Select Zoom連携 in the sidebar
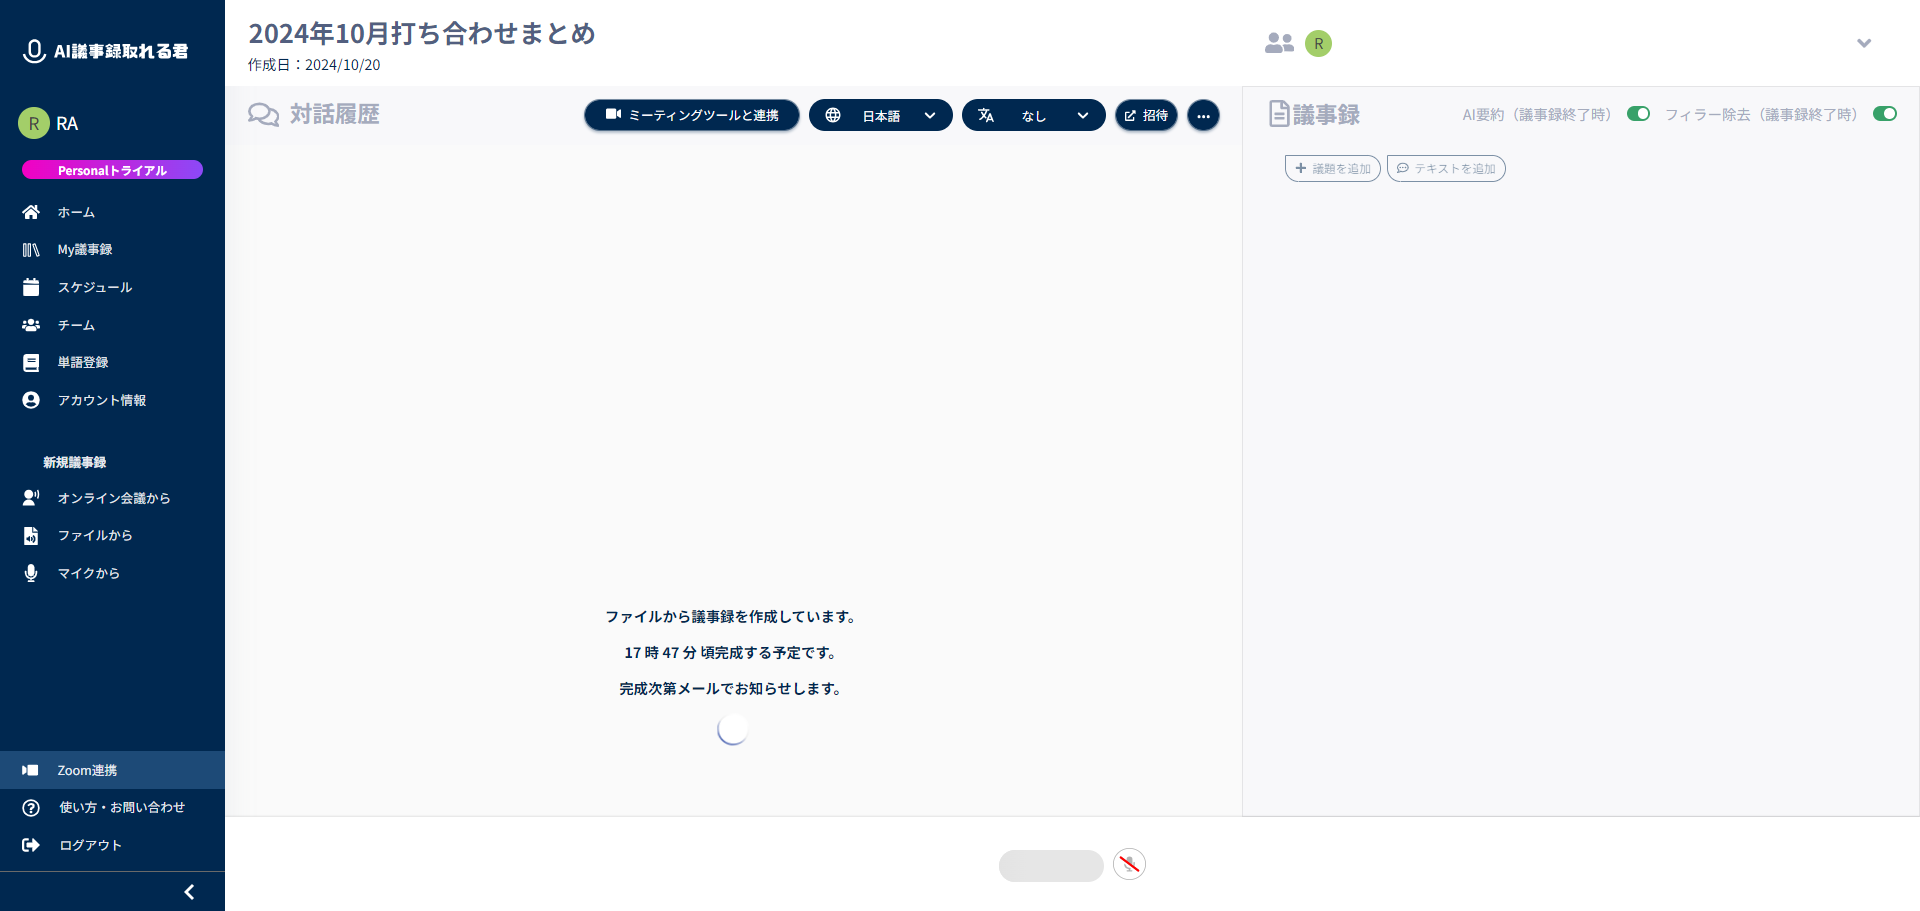Image resolution: width=1920 pixels, height=911 pixels. (x=87, y=770)
